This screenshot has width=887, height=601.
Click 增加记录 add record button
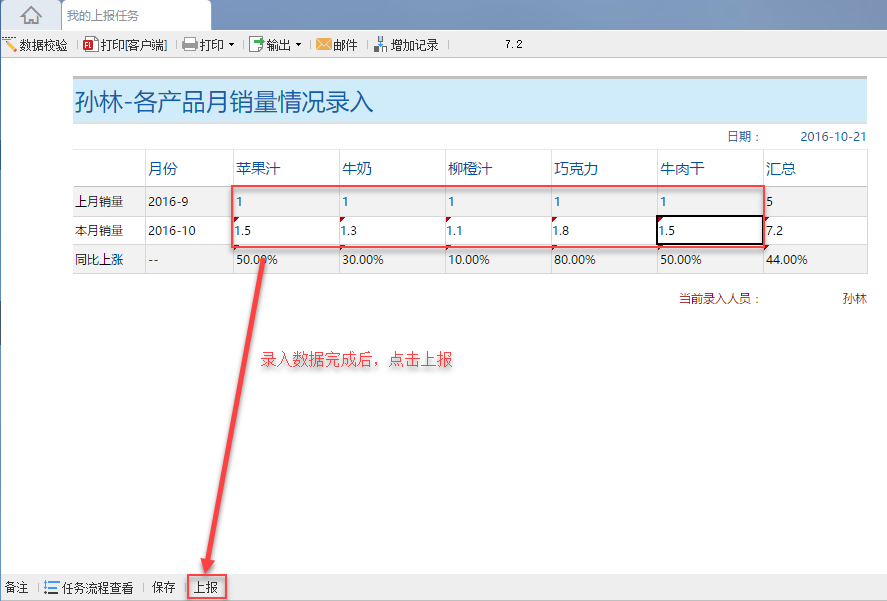click(x=406, y=45)
